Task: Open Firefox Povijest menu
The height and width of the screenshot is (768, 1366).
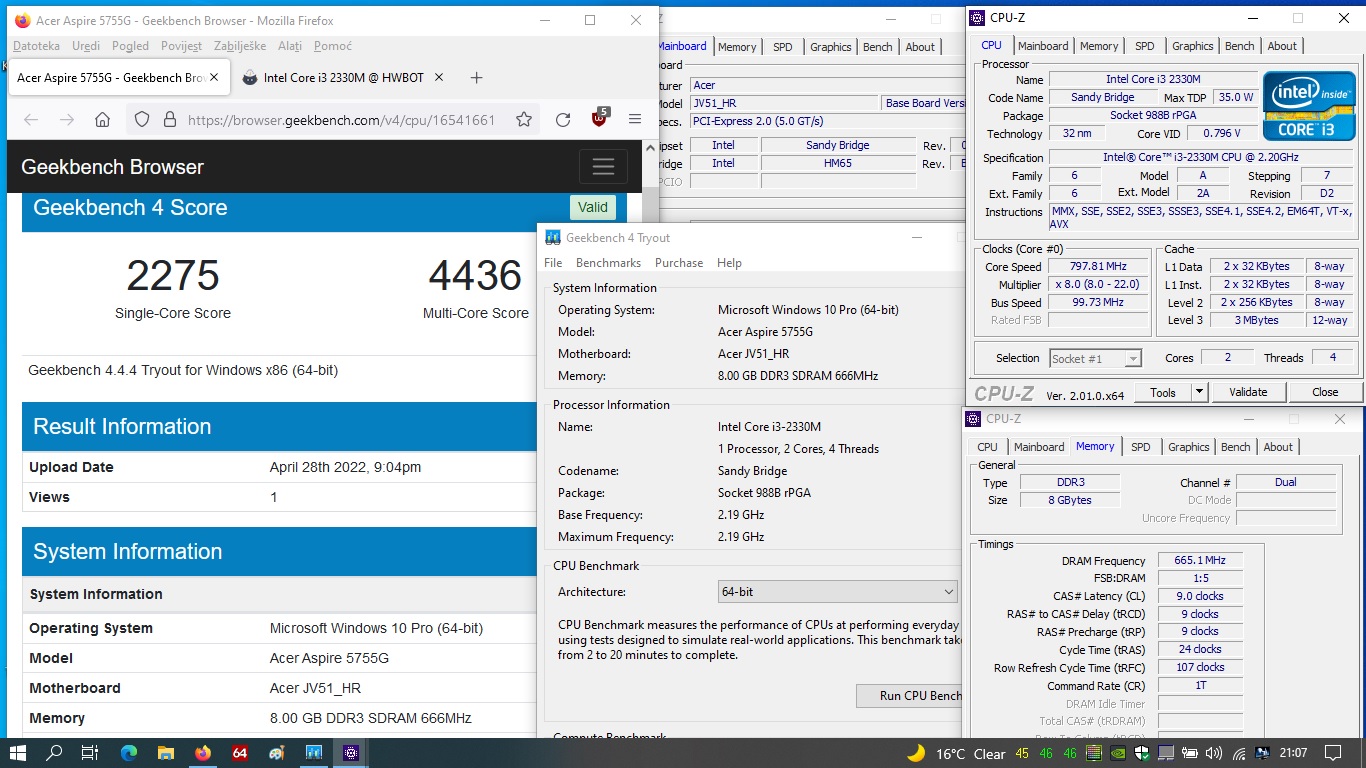Action: 181,46
